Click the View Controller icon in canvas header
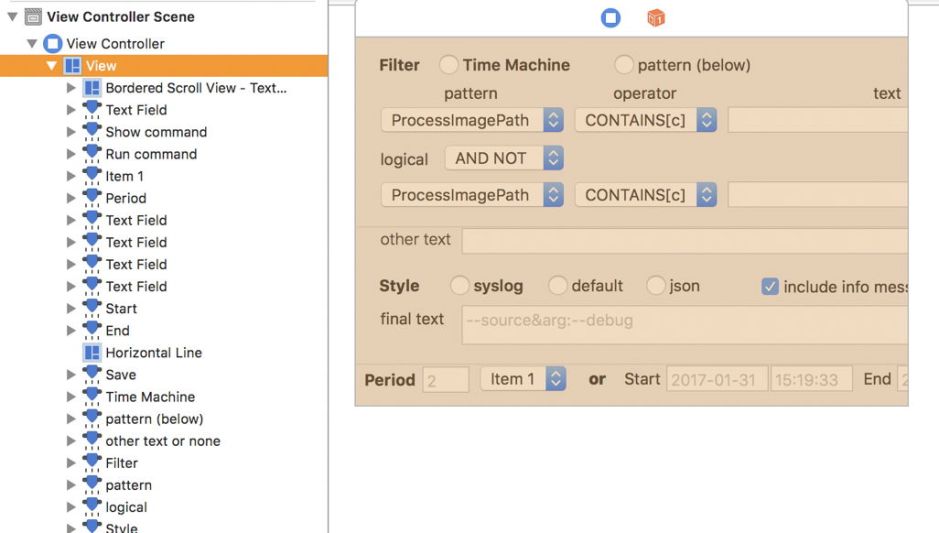Image resolution: width=939 pixels, height=533 pixels. click(610, 18)
